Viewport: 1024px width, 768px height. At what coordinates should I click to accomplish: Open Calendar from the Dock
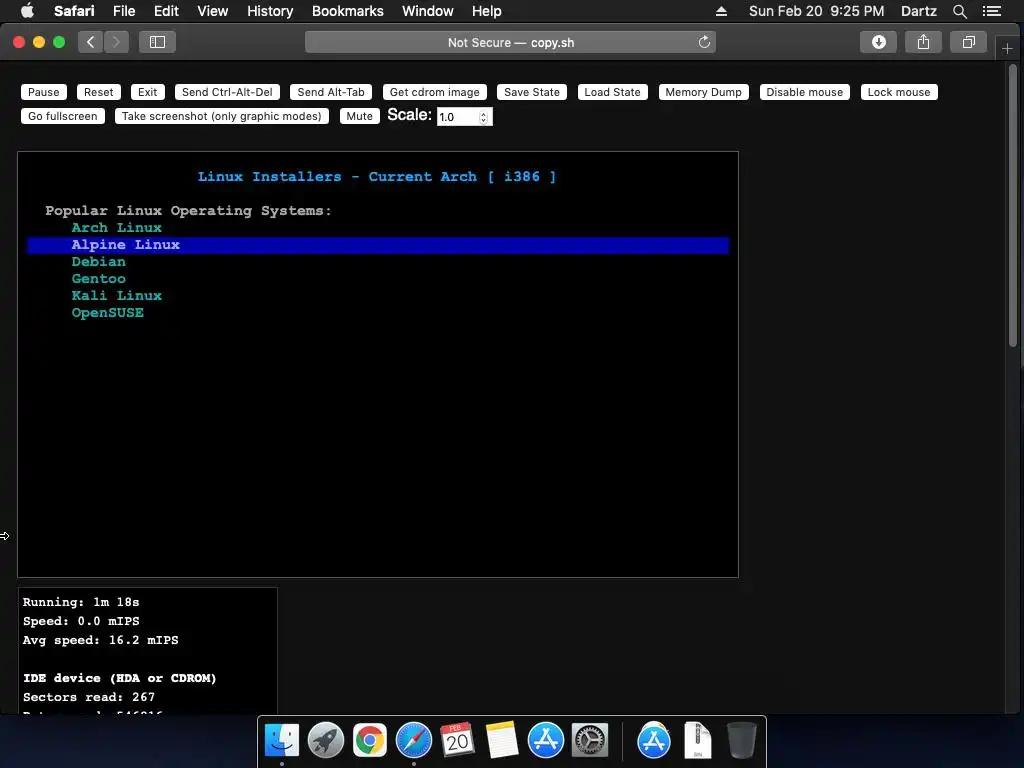(x=457, y=740)
